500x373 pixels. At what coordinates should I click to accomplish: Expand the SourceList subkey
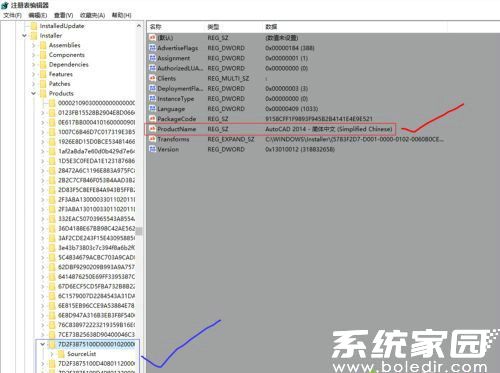[x=52, y=354]
